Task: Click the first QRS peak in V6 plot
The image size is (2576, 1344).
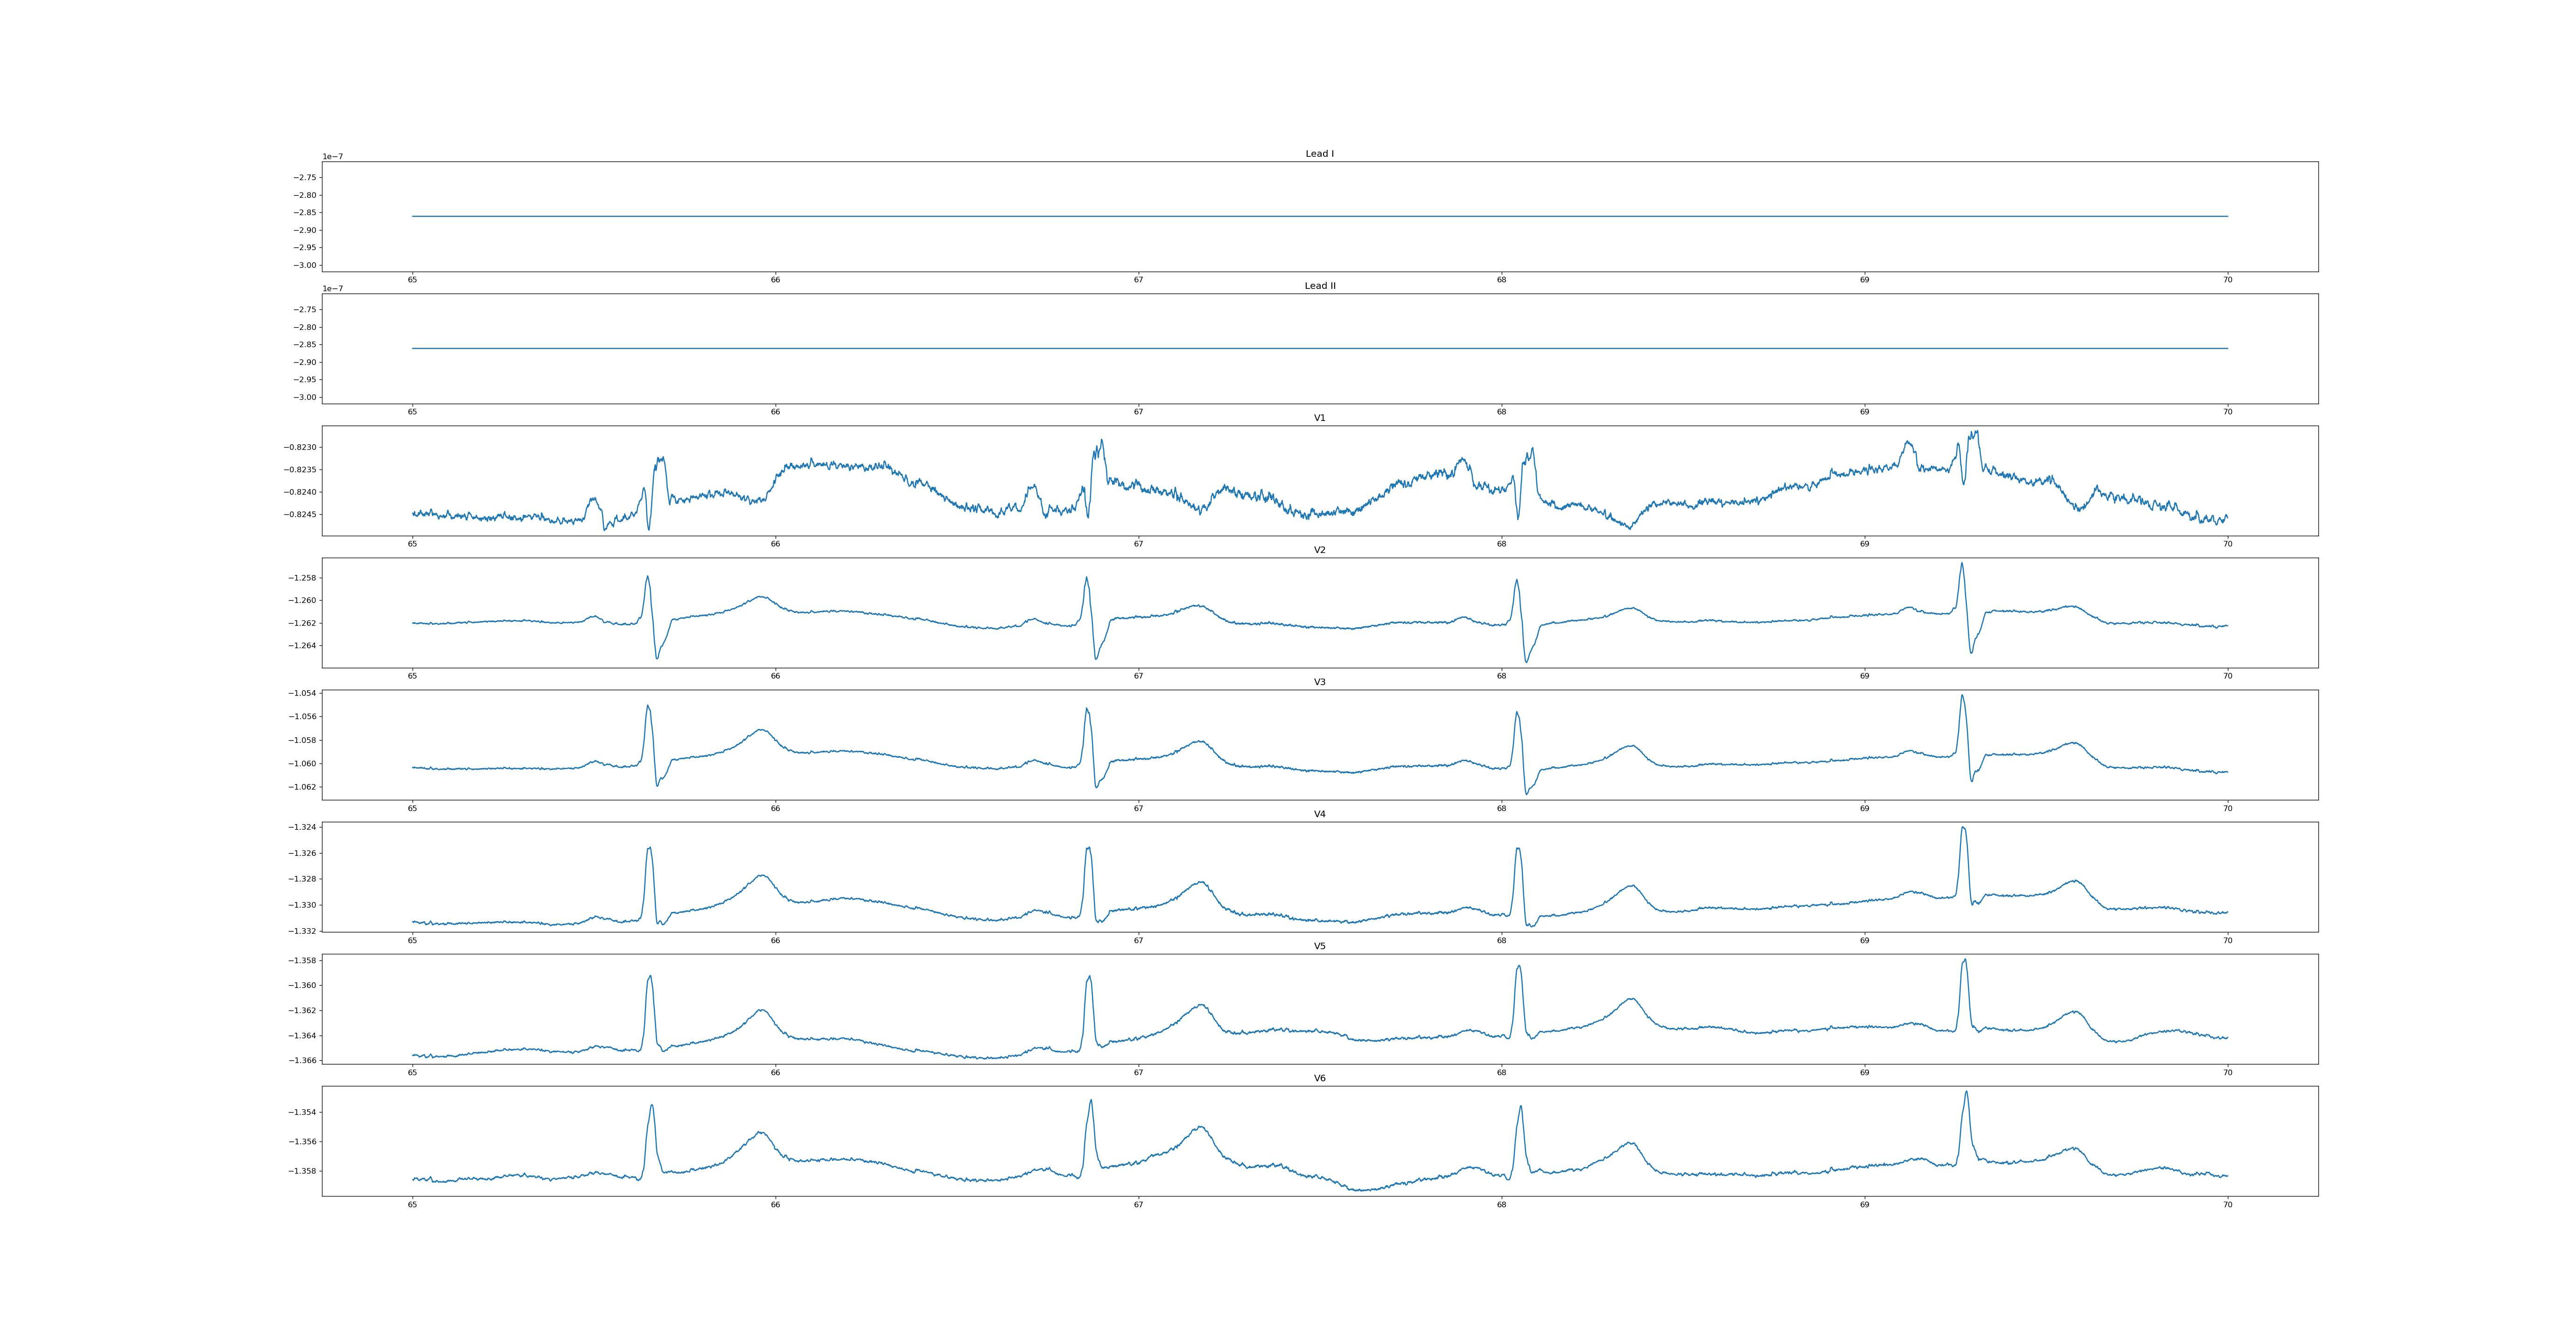Action: coord(652,1106)
